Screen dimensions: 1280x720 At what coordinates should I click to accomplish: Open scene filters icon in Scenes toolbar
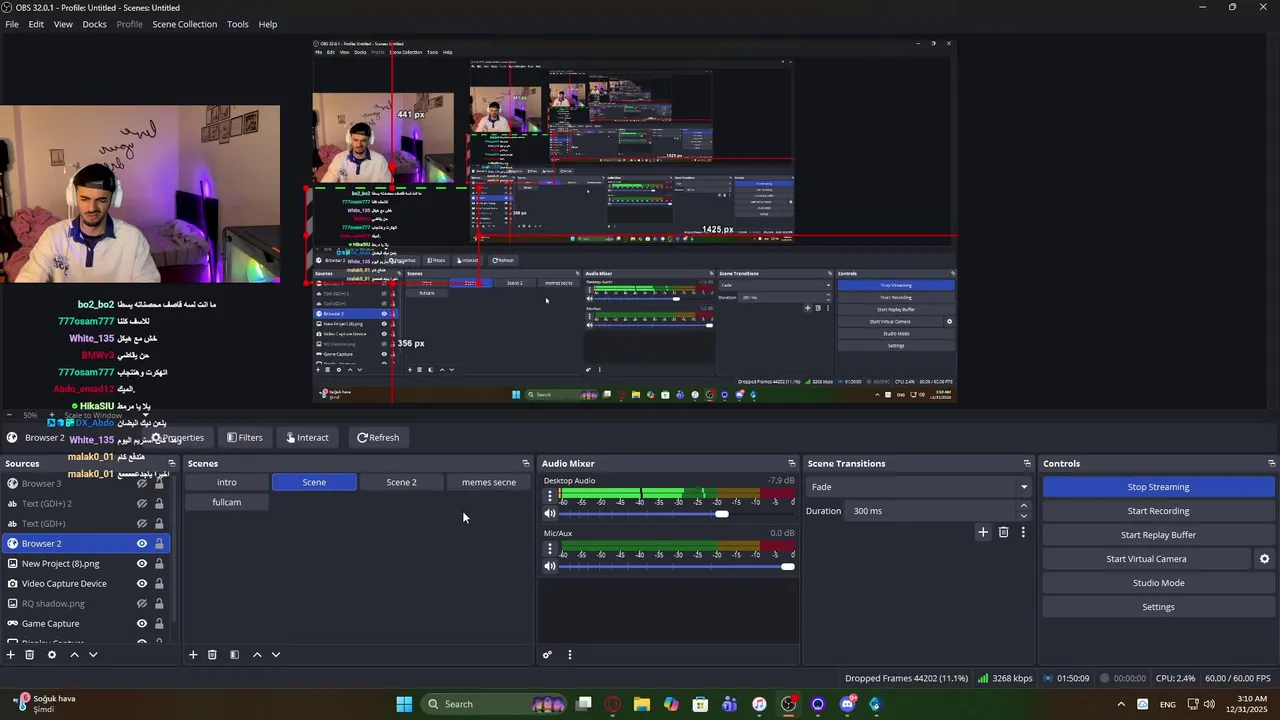tap(234, 655)
